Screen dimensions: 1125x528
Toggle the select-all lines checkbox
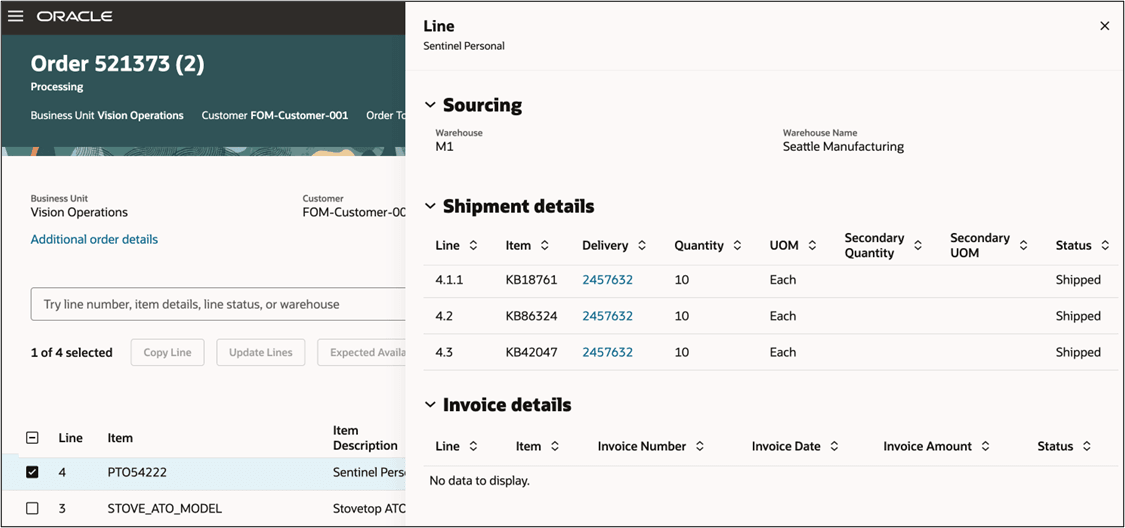pyautogui.click(x=32, y=438)
